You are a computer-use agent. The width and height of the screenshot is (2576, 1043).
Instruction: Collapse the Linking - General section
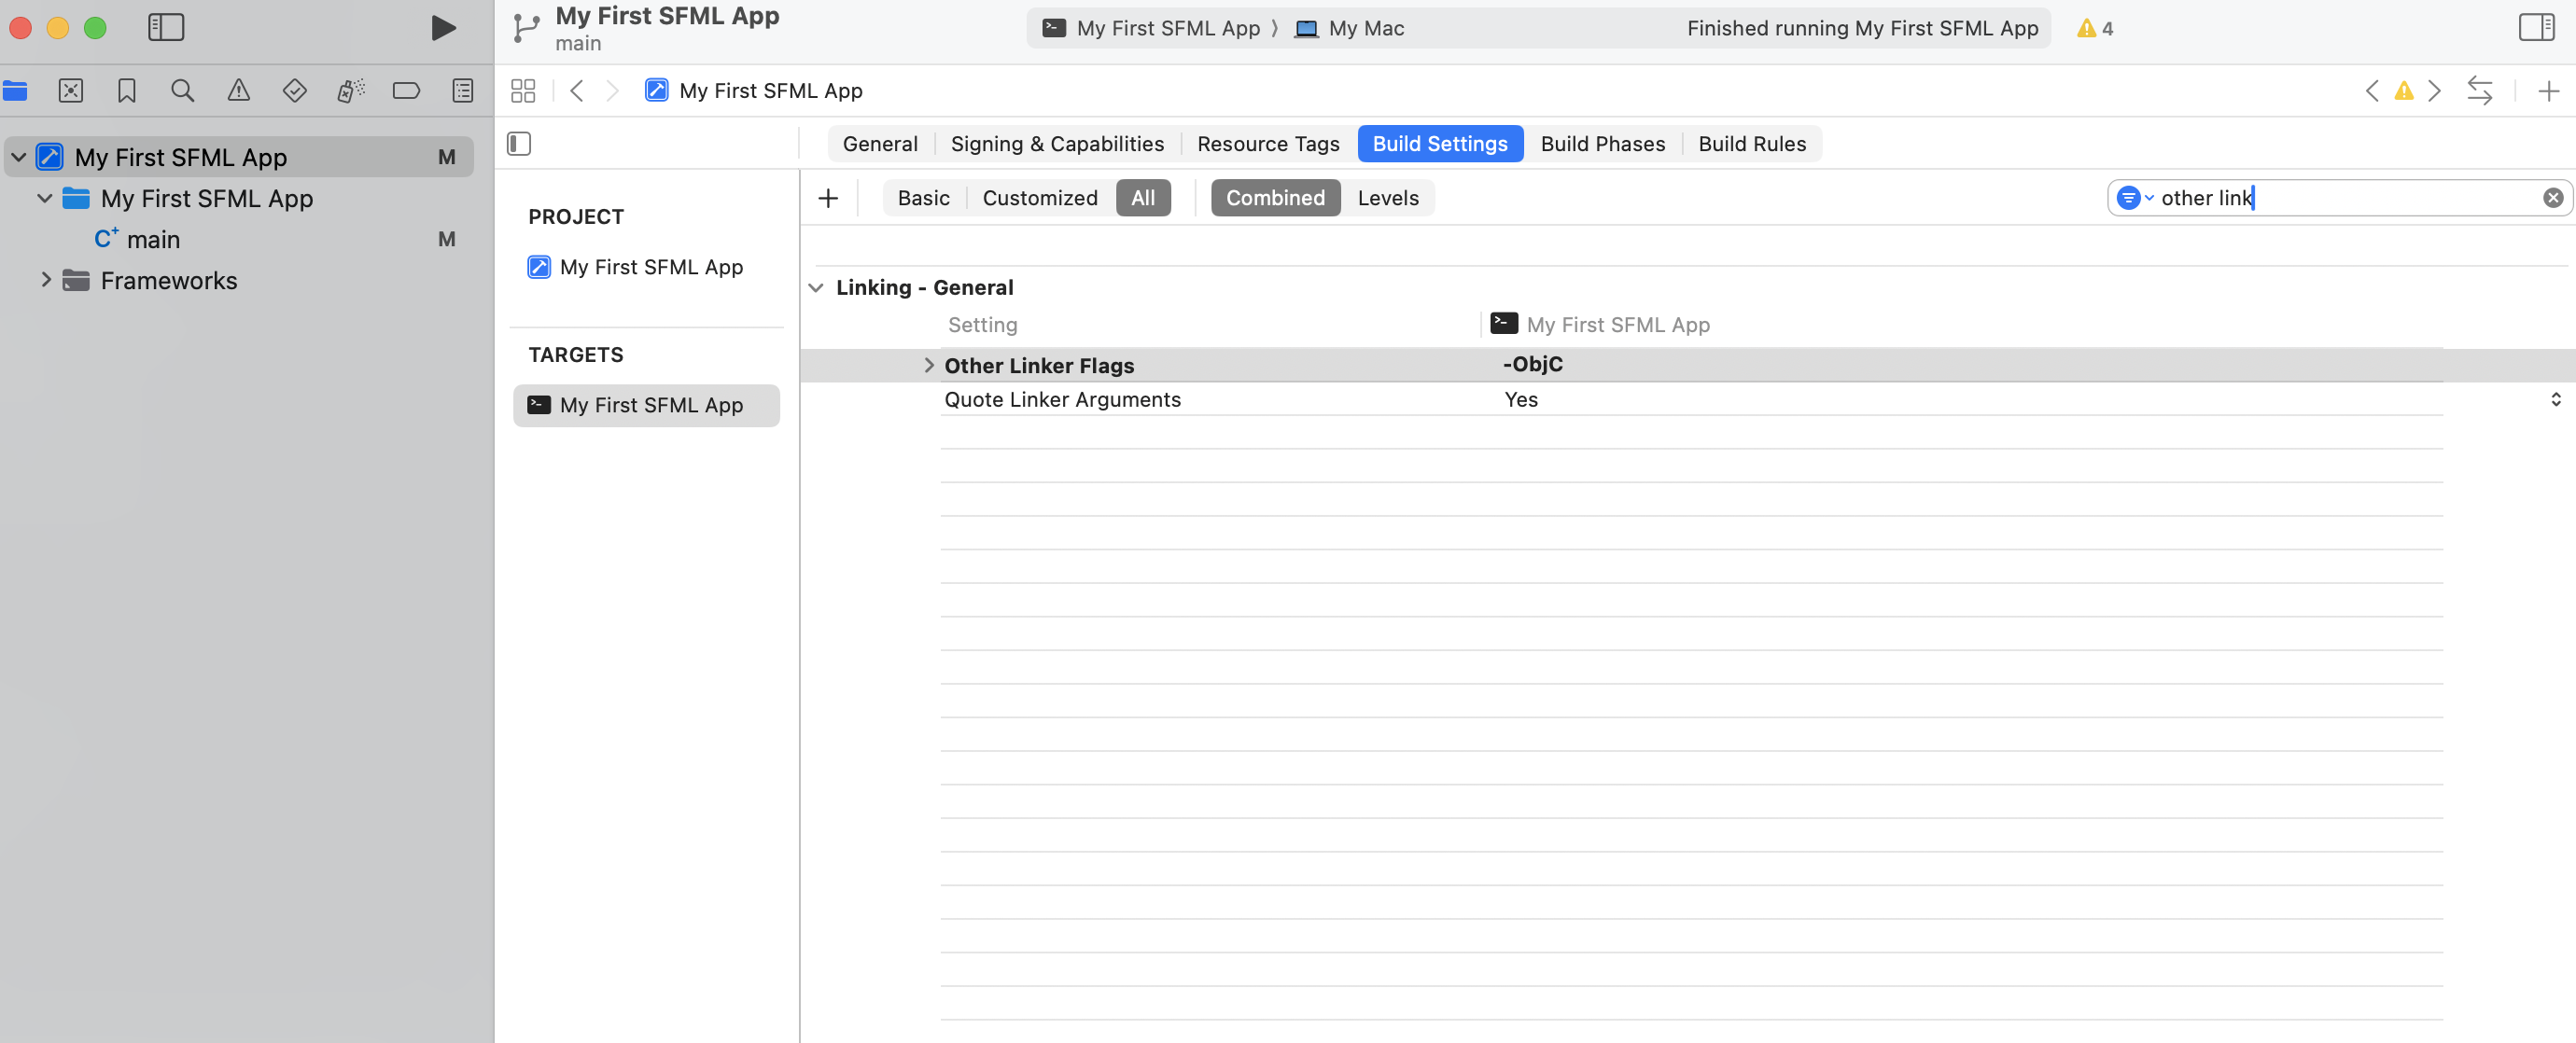click(x=817, y=287)
